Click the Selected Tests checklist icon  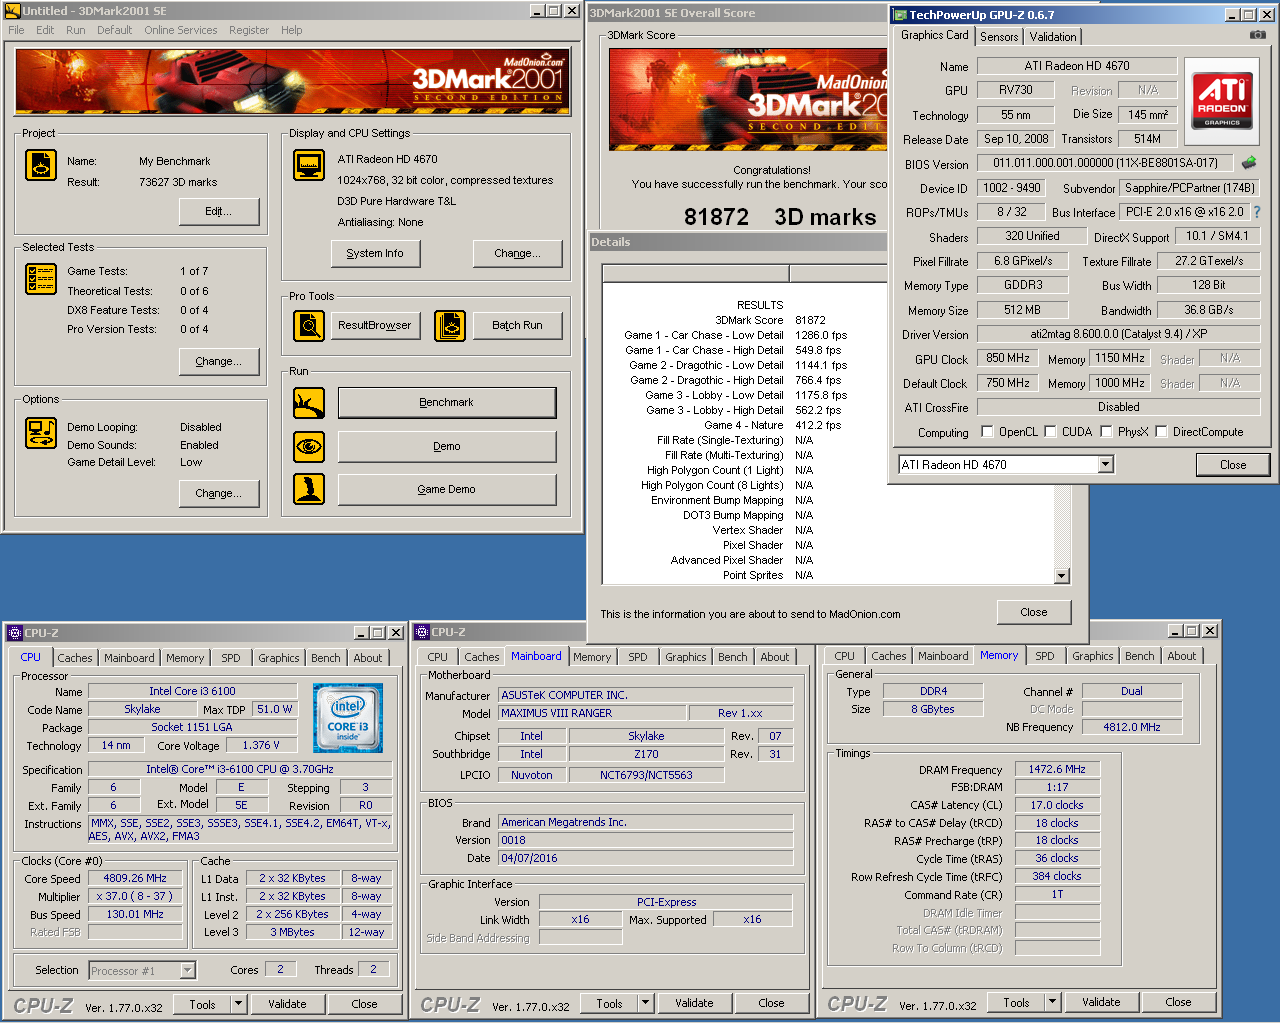click(x=41, y=279)
